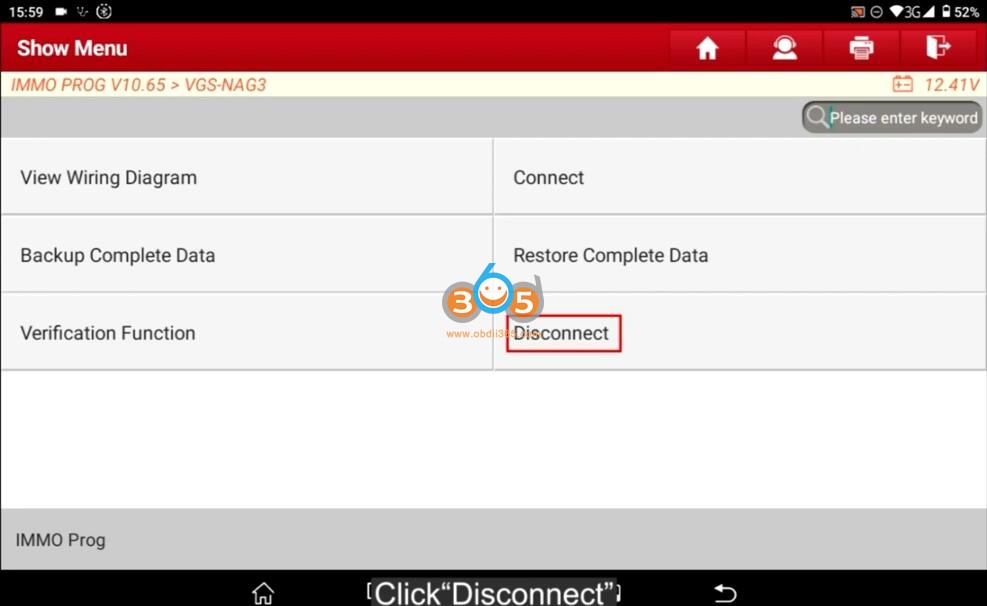Tap the Show Menu title
This screenshot has height=606, width=987.
72,48
